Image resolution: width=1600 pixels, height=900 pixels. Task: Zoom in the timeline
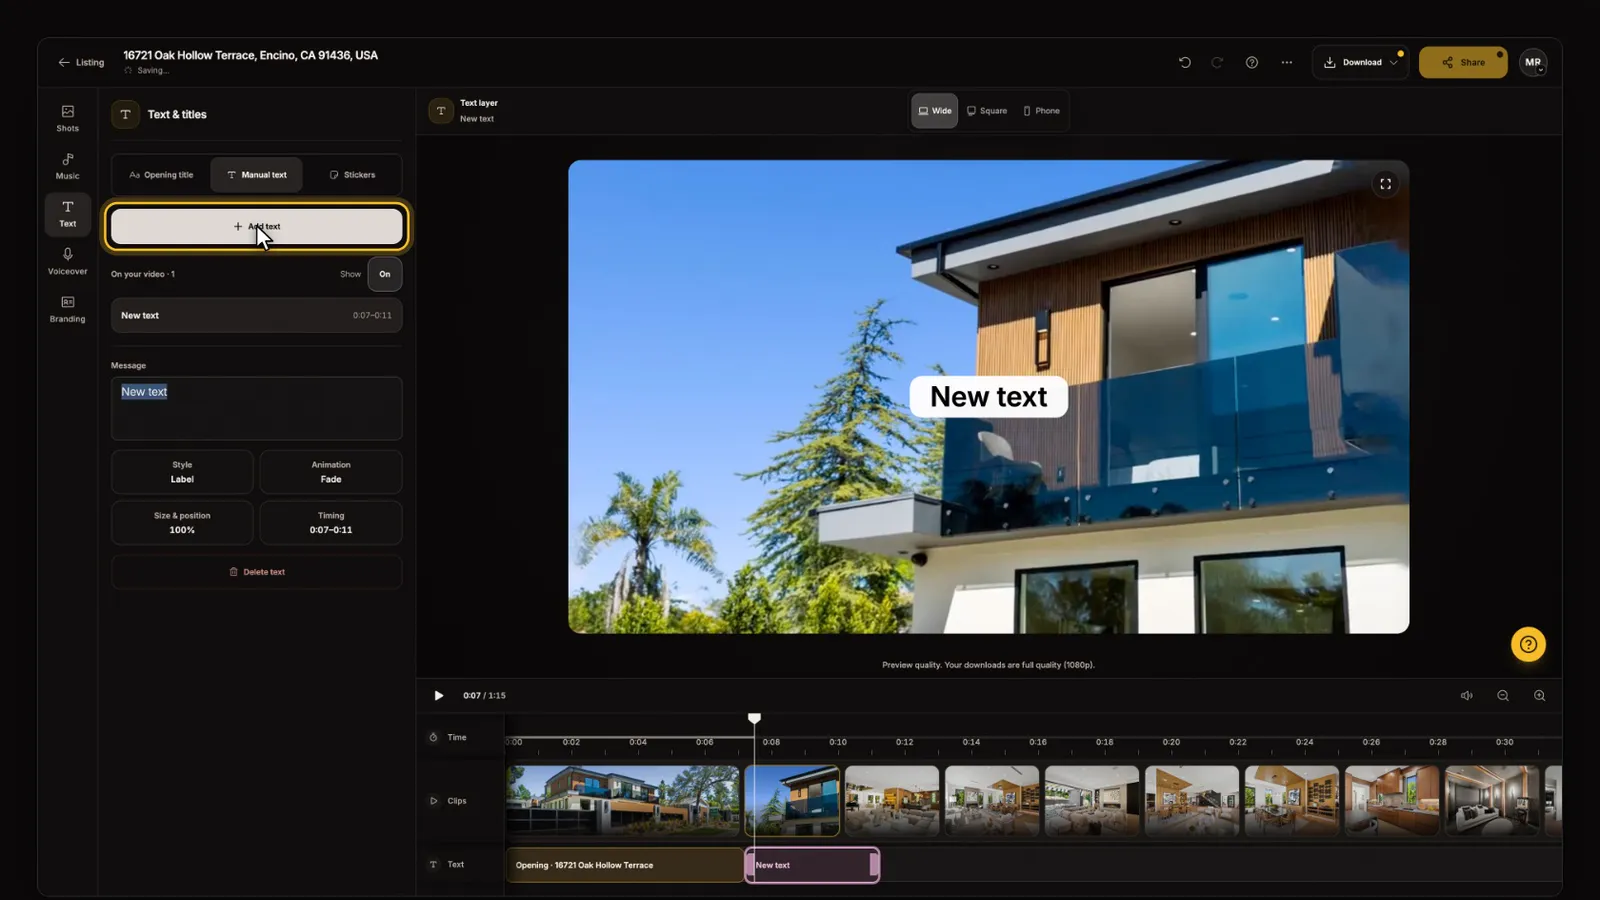(x=1539, y=696)
